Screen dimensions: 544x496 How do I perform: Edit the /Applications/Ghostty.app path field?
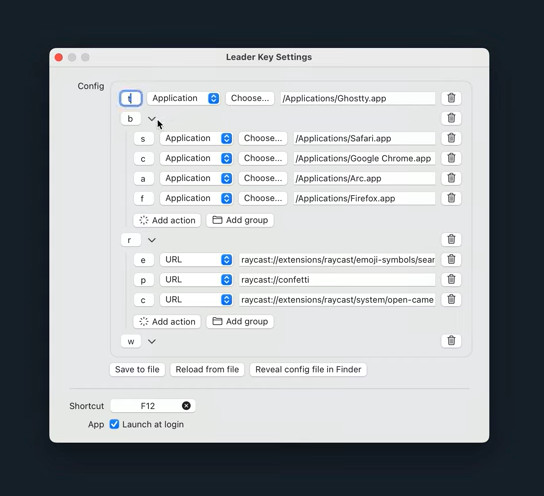tap(358, 99)
